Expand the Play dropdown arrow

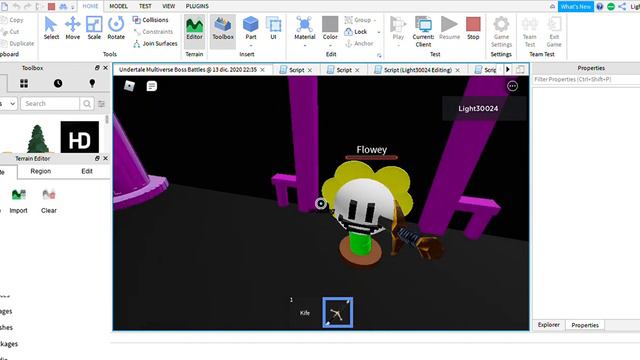point(398,45)
